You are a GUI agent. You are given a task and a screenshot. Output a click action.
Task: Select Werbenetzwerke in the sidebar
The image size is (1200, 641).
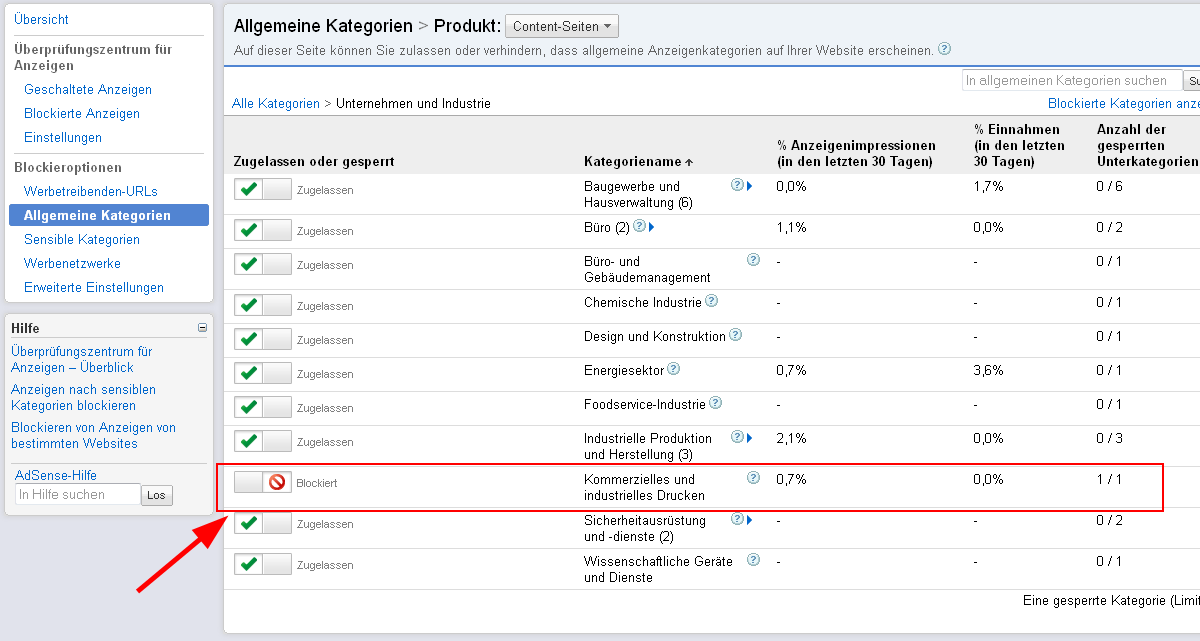tap(72, 263)
